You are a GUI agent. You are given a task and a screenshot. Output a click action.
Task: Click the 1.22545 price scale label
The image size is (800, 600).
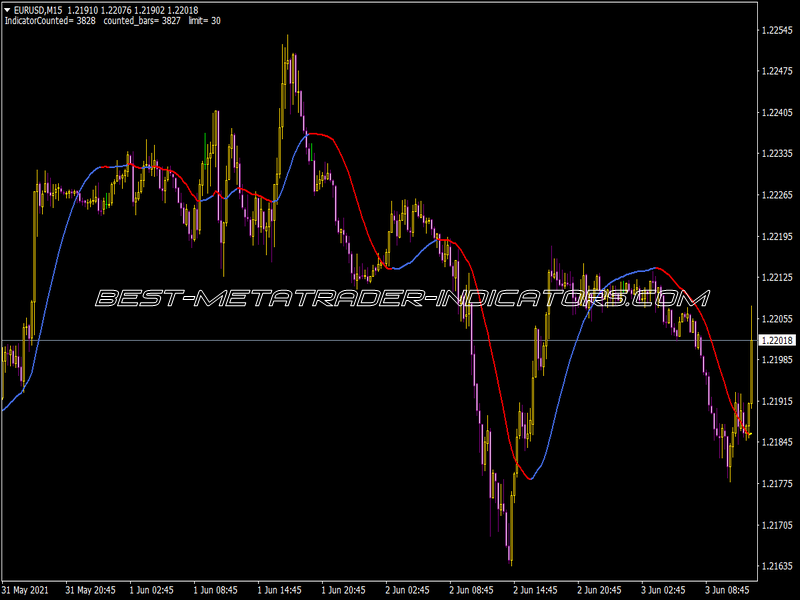pos(778,31)
